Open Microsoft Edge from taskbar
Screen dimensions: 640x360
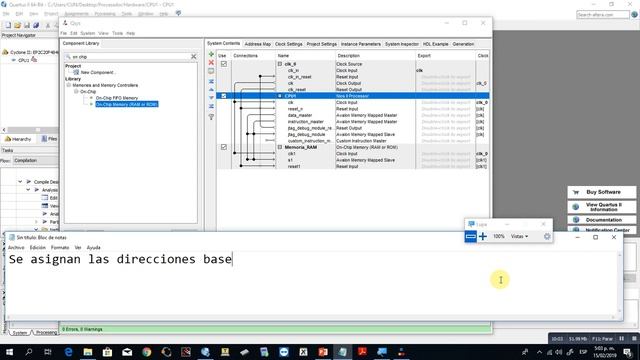[x=68, y=352]
